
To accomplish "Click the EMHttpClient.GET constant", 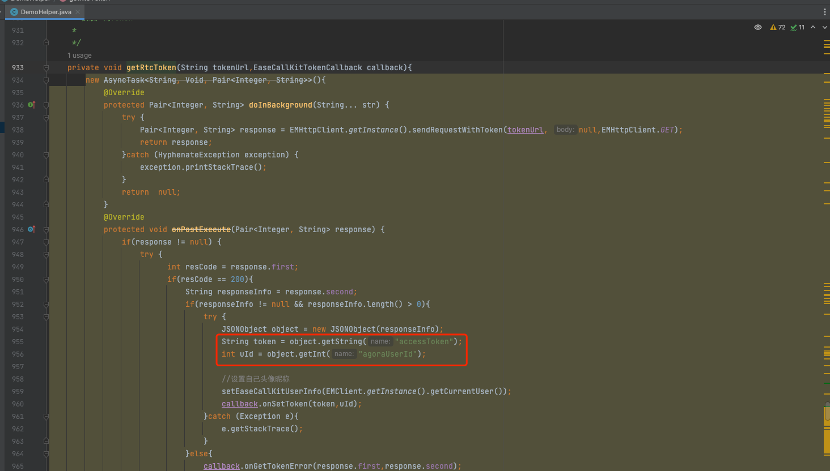I will pyautogui.click(x=638, y=130).
